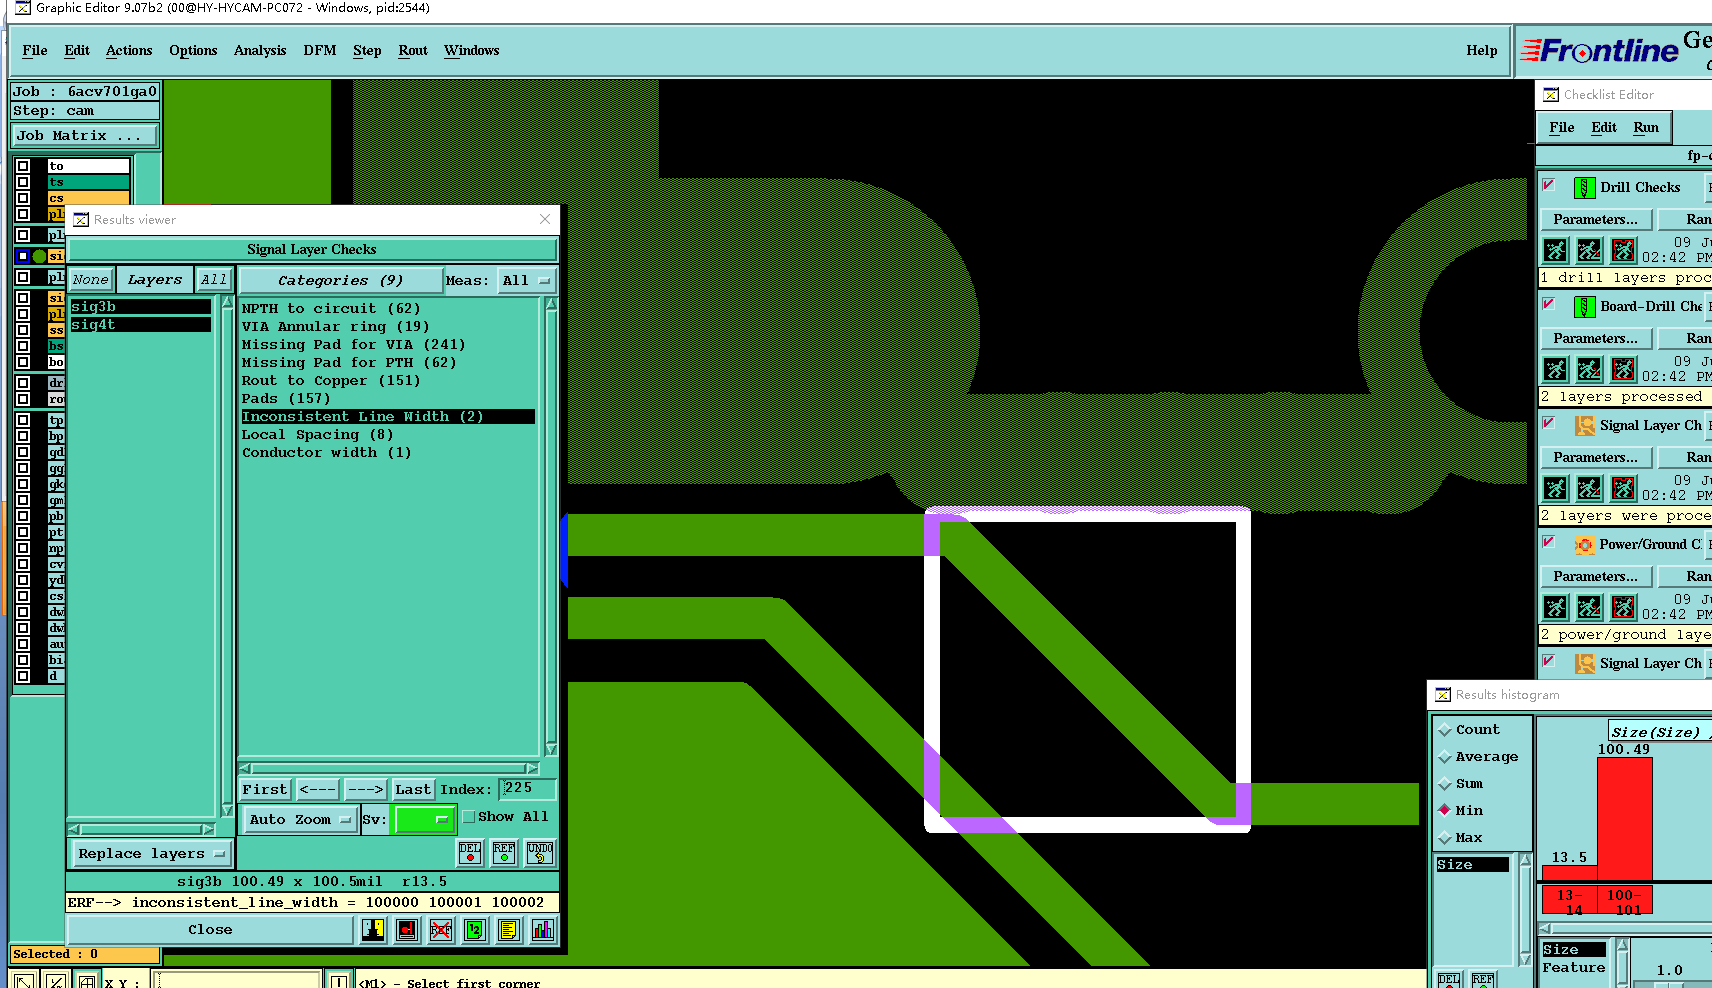Click third run icon under Drill Checks
Viewport: 1712px width, 988px height.
(x=1623, y=250)
